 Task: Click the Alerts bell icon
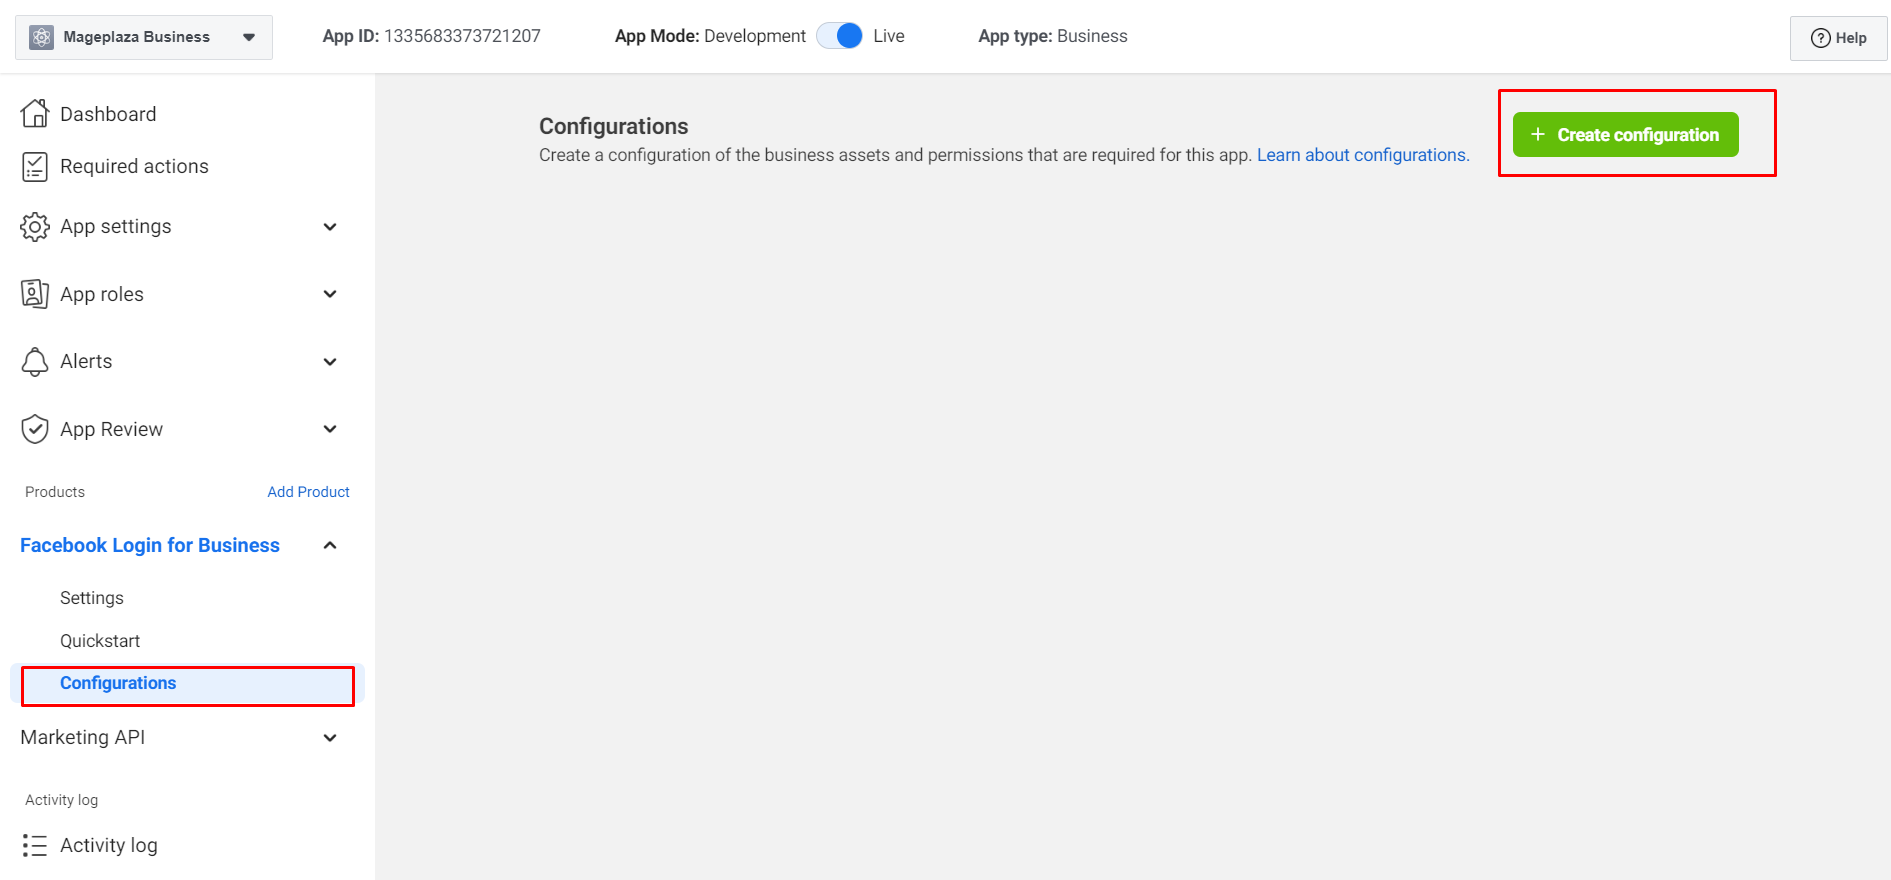[35, 362]
